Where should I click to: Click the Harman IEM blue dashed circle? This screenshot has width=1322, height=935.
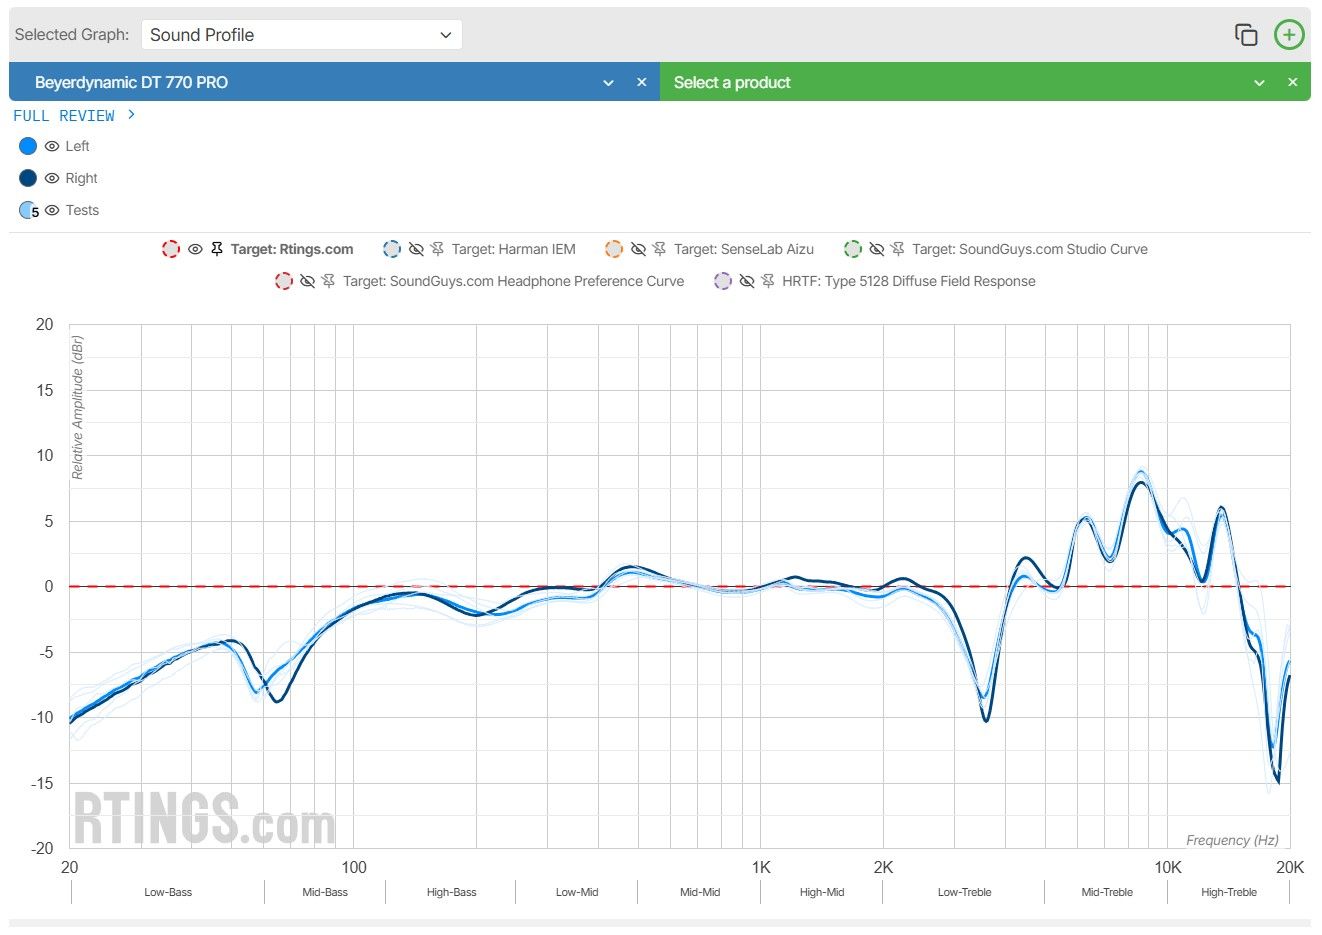[x=392, y=249]
